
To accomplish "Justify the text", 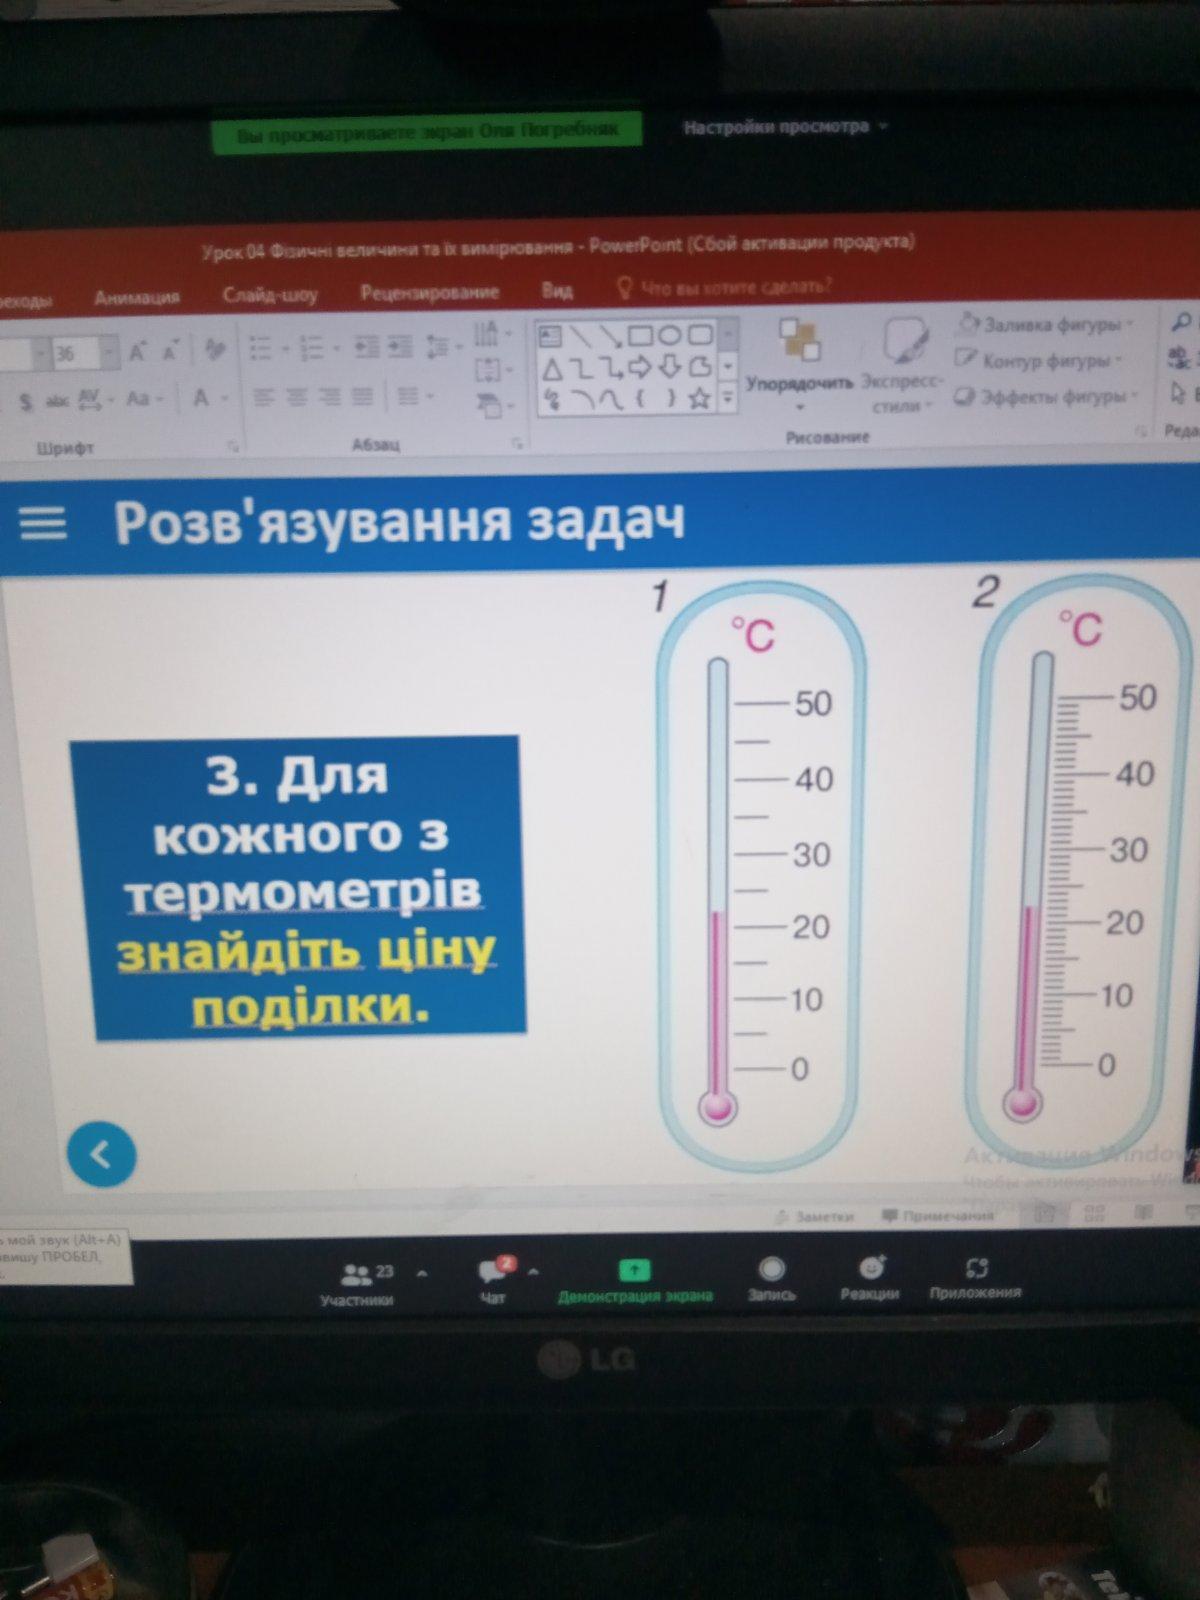I will (x=363, y=397).
